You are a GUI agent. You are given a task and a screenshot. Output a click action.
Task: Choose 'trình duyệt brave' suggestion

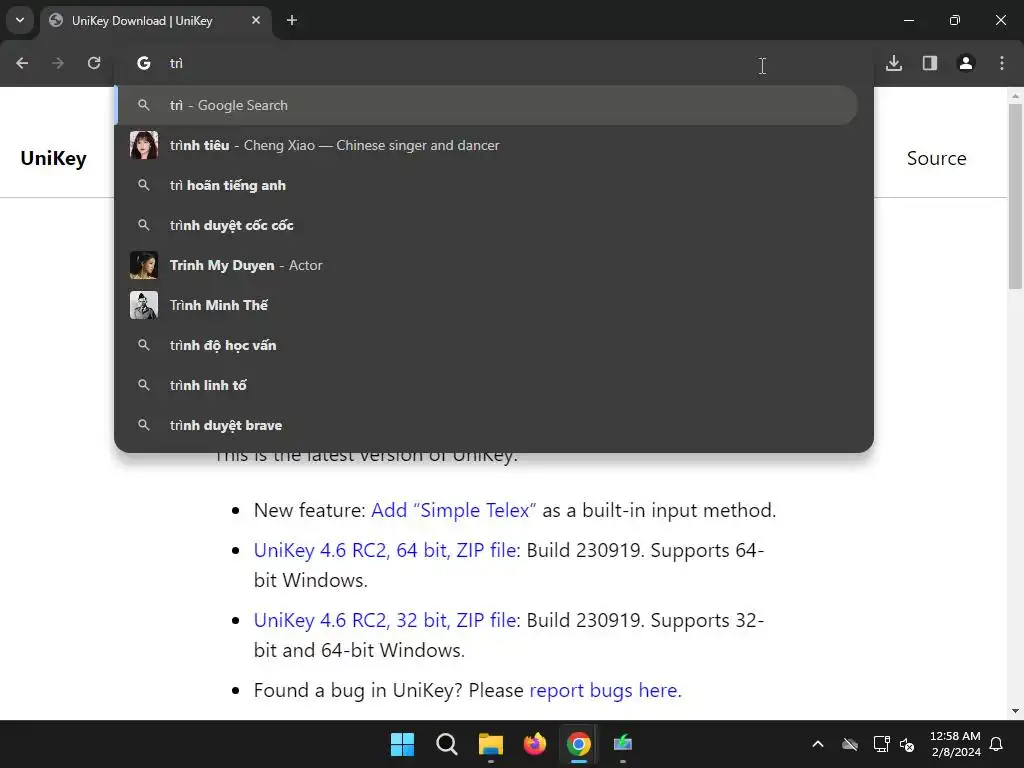(487, 425)
